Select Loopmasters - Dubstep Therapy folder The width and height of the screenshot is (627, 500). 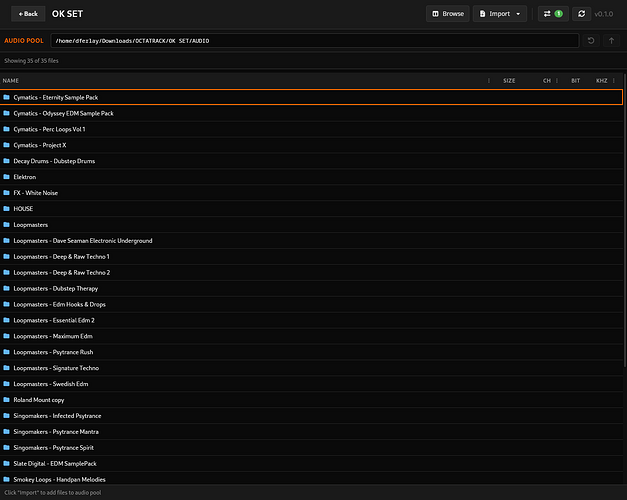tap(311, 288)
